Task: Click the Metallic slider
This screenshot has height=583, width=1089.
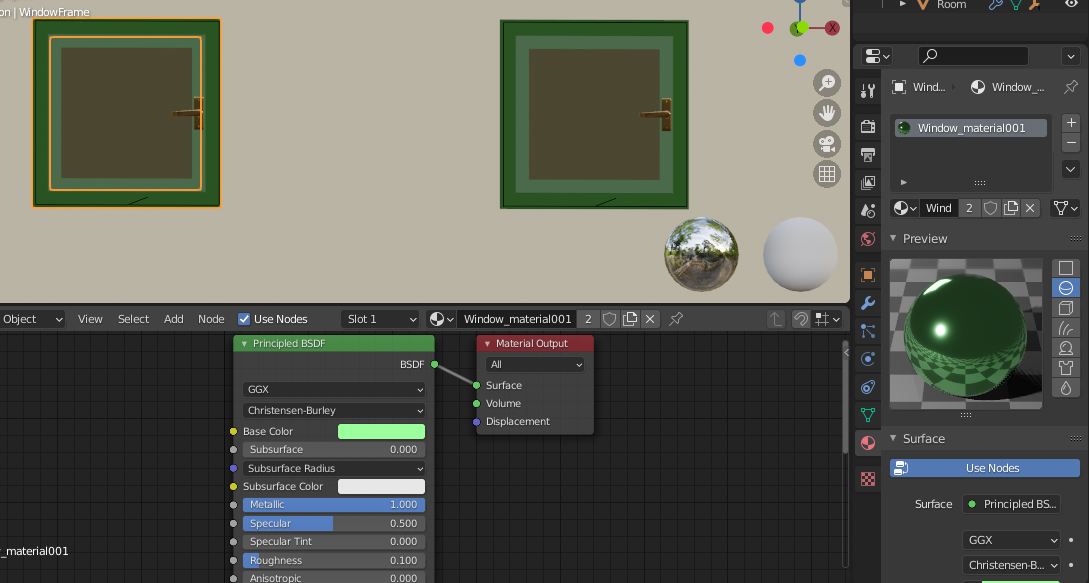Action: 334,505
